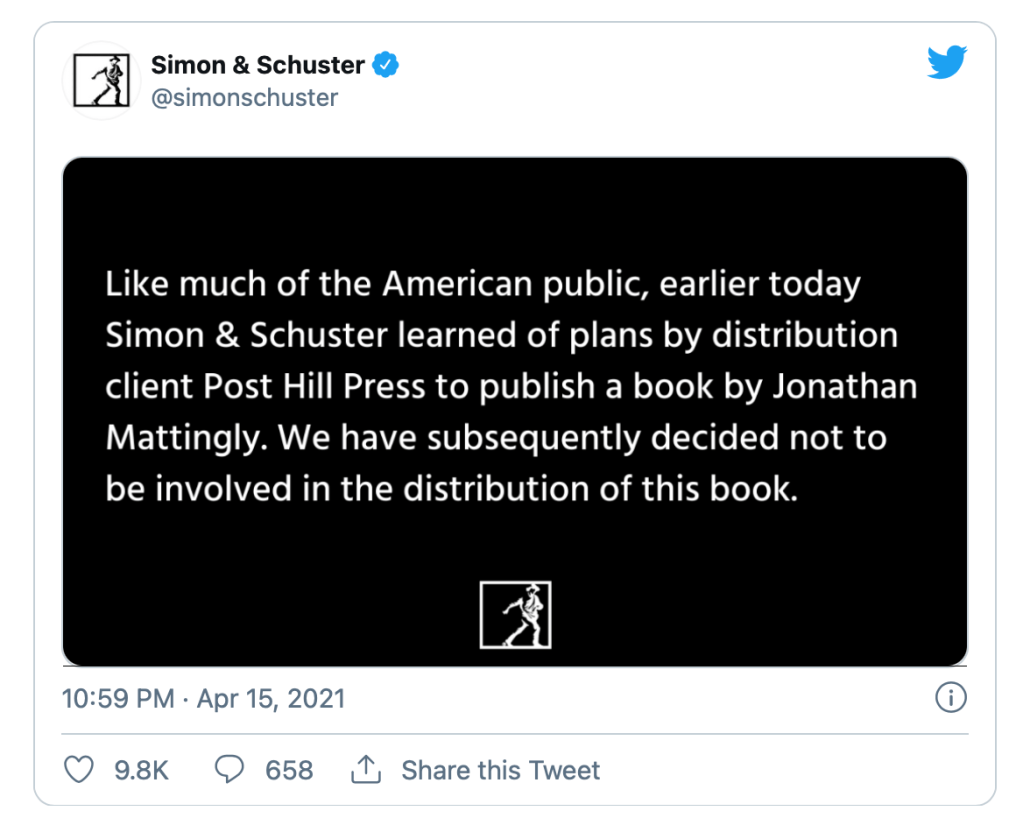Click the 9.8K likes count
1023x818 pixels.
tap(141, 770)
